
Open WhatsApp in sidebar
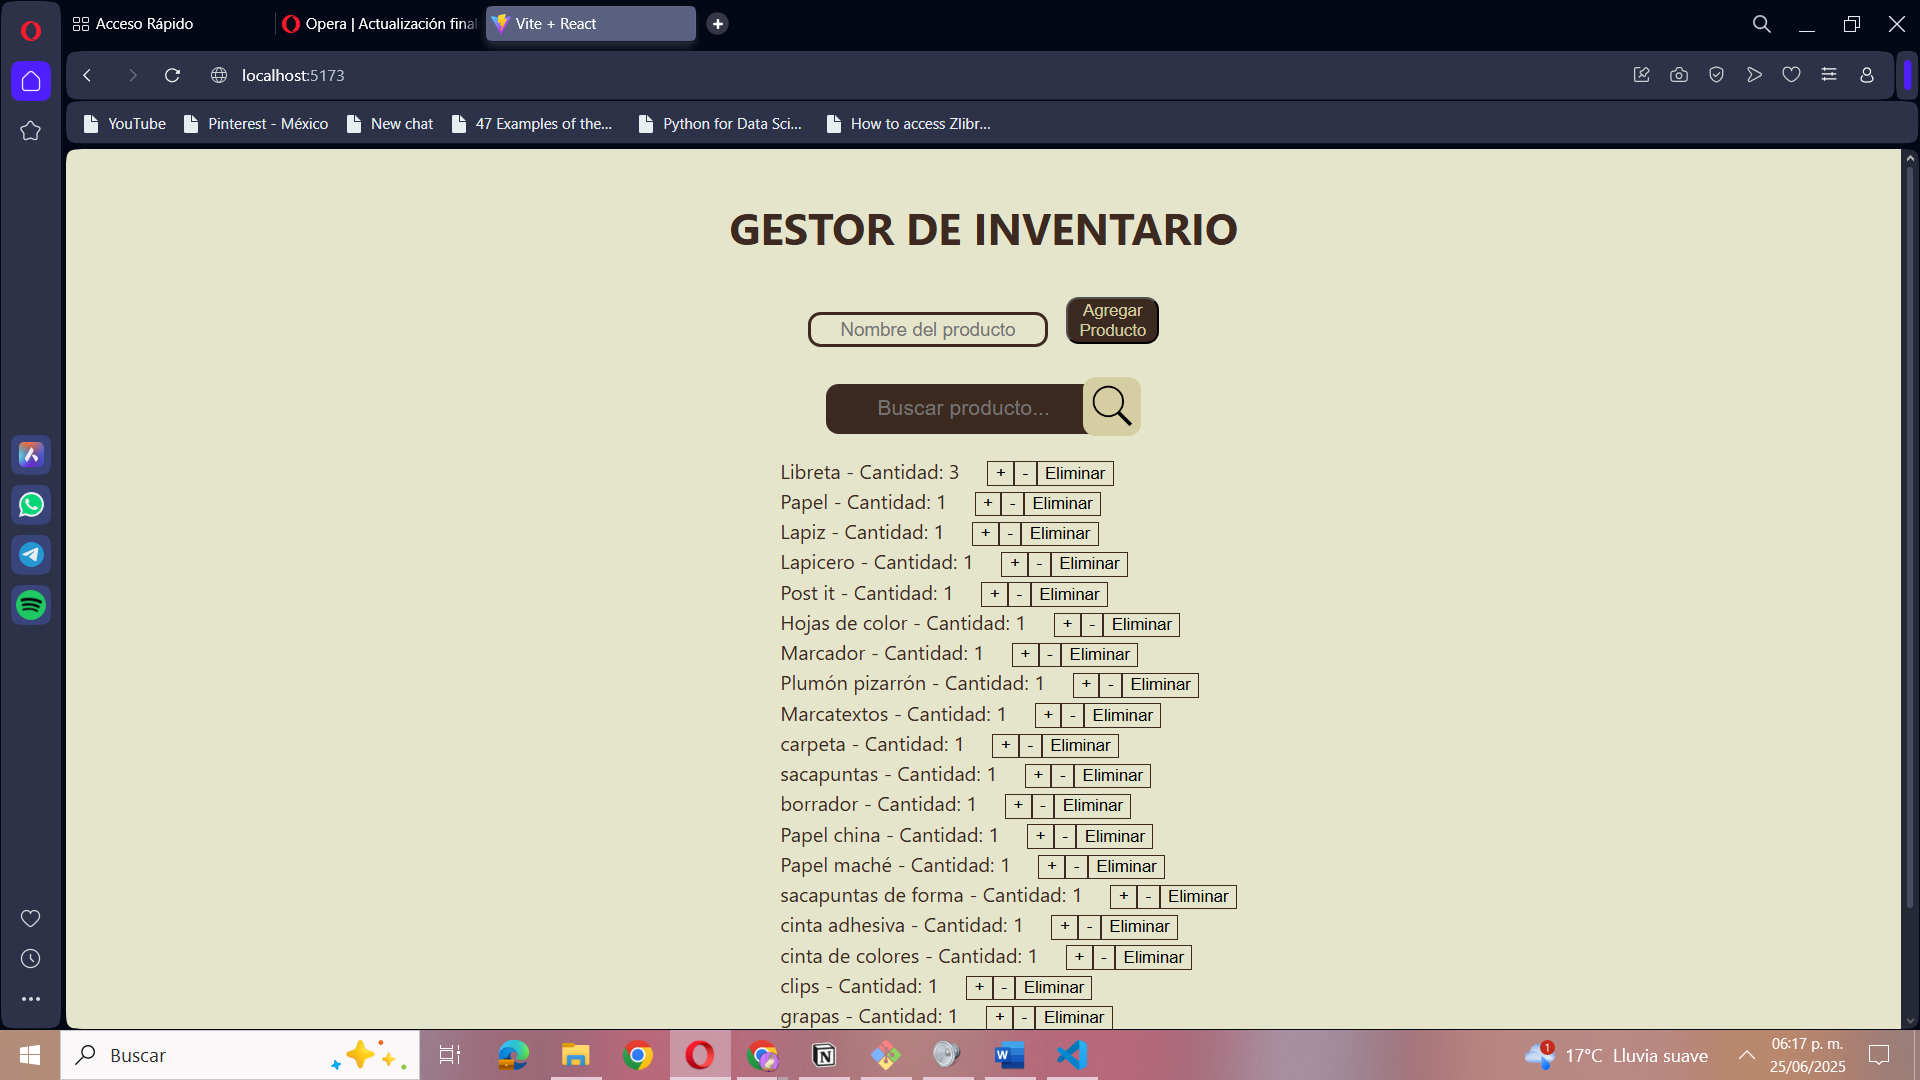pyautogui.click(x=31, y=505)
